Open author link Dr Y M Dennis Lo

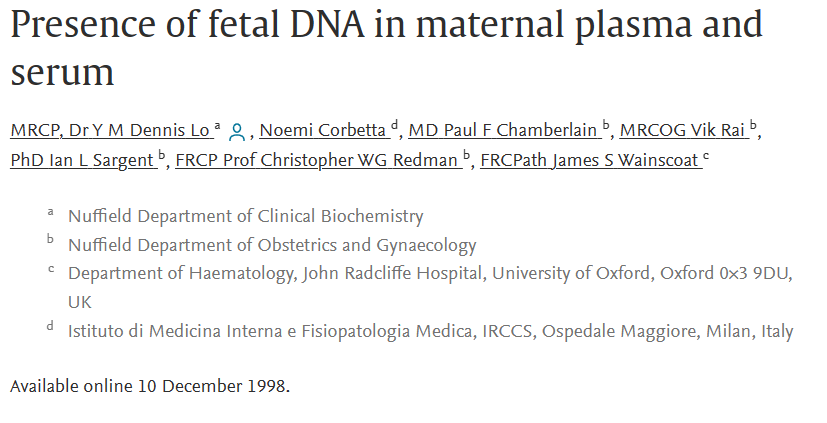(x=110, y=130)
